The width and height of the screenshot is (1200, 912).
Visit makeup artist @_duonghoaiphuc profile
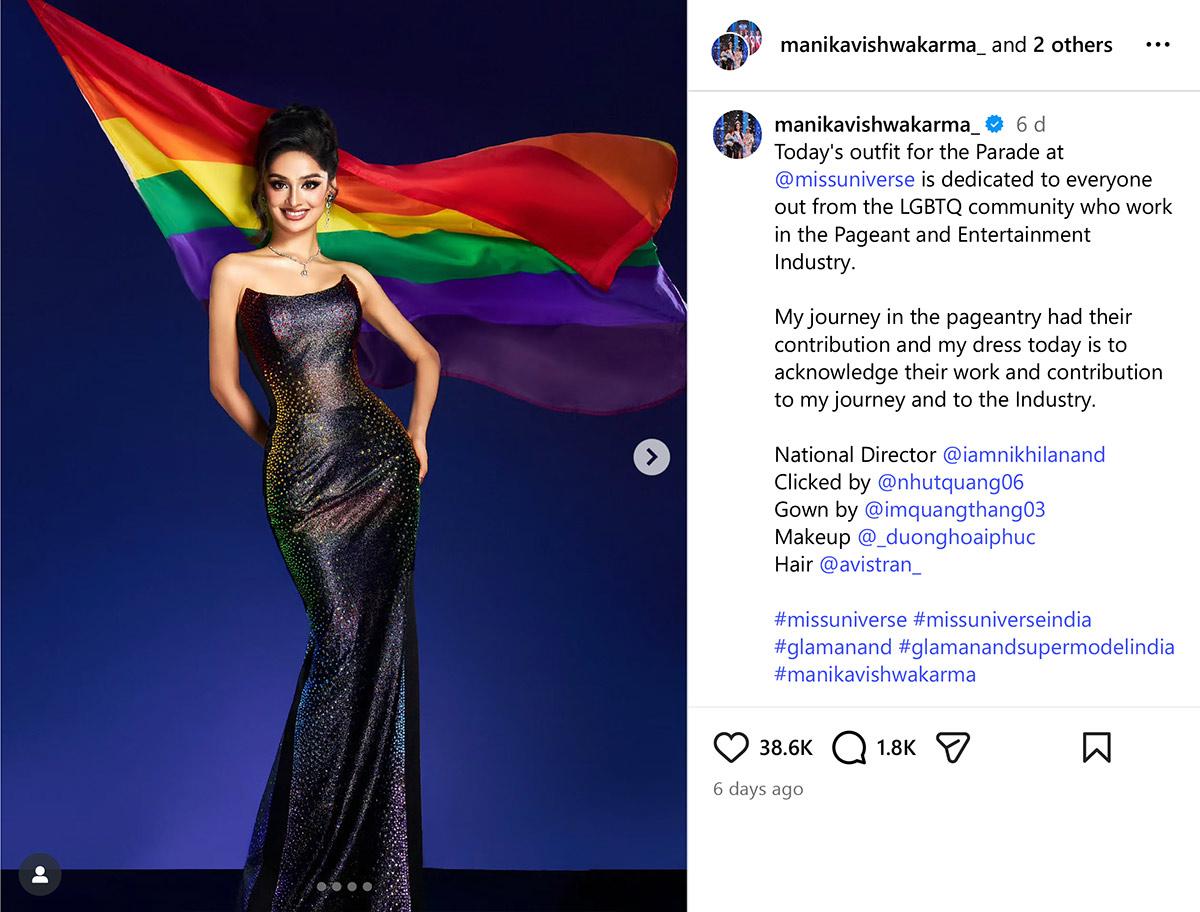(947, 537)
